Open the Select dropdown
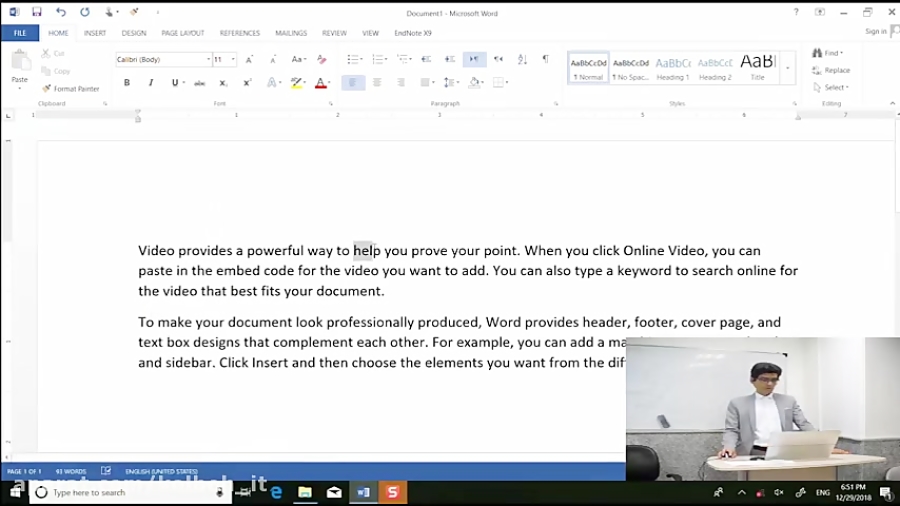Image resolution: width=900 pixels, height=506 pixels. pyautogui.click(x=831, y=87)
